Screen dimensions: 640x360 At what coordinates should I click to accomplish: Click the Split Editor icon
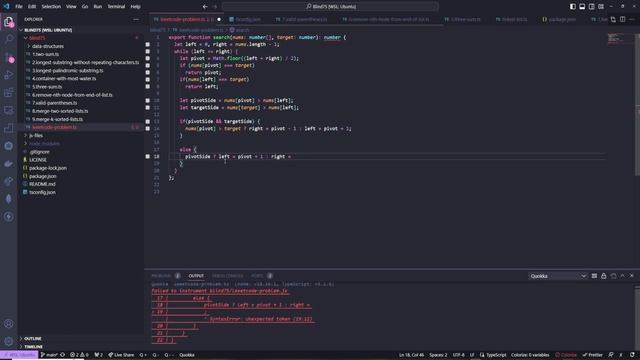(x=622, y=19)
